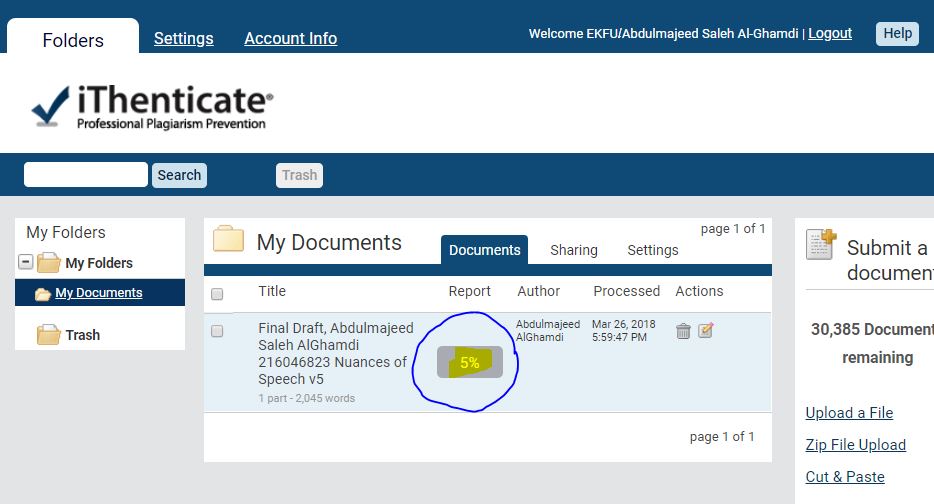Click author name Abdulmajeed AlGhamdi
Screen dimensions: 934x504
(548, 331)
